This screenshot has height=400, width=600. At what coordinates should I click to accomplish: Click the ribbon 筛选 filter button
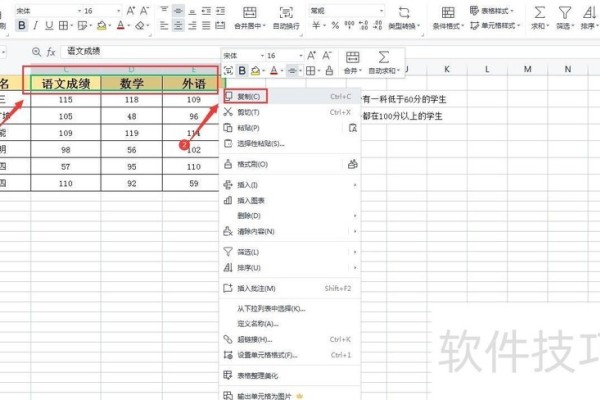coord(565,18)
